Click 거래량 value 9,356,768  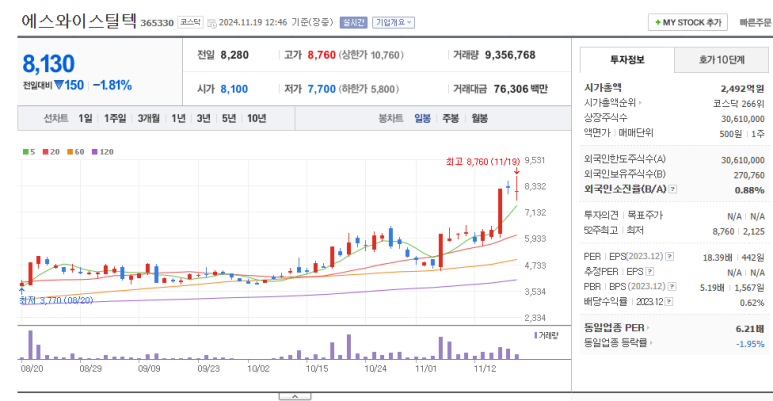coord(510,55)
